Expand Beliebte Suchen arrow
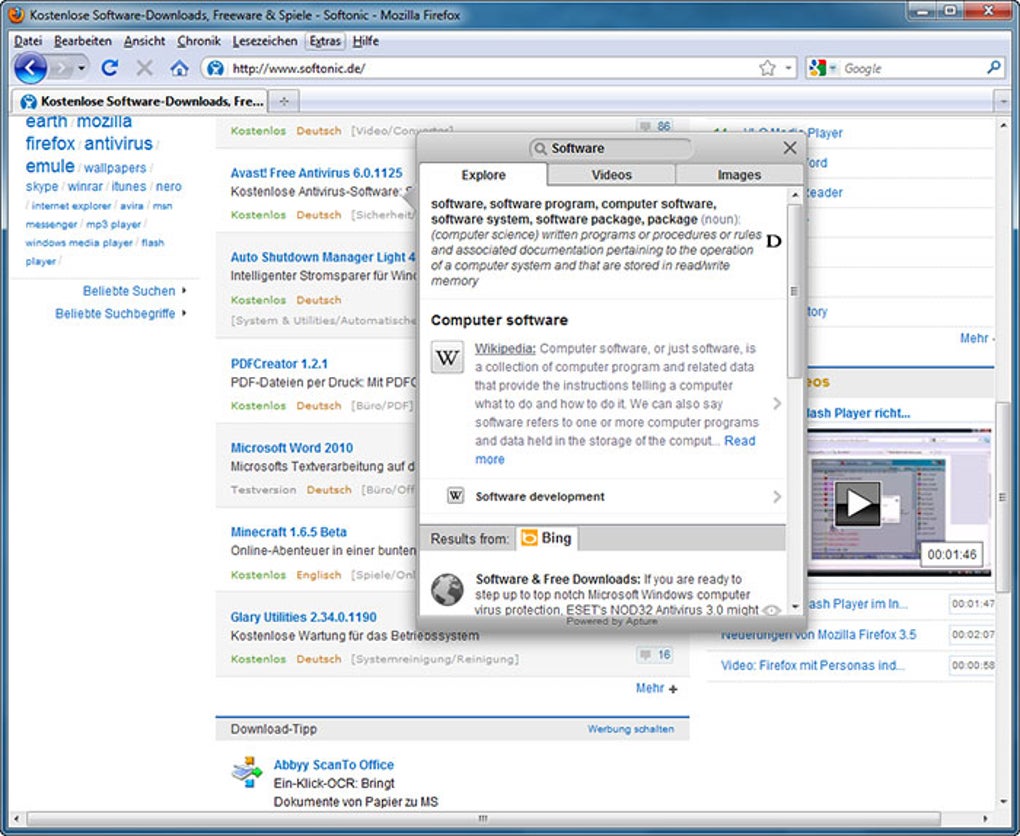Screen dimensions: 1020x836 pyautogui.click(x=184, y=290)
